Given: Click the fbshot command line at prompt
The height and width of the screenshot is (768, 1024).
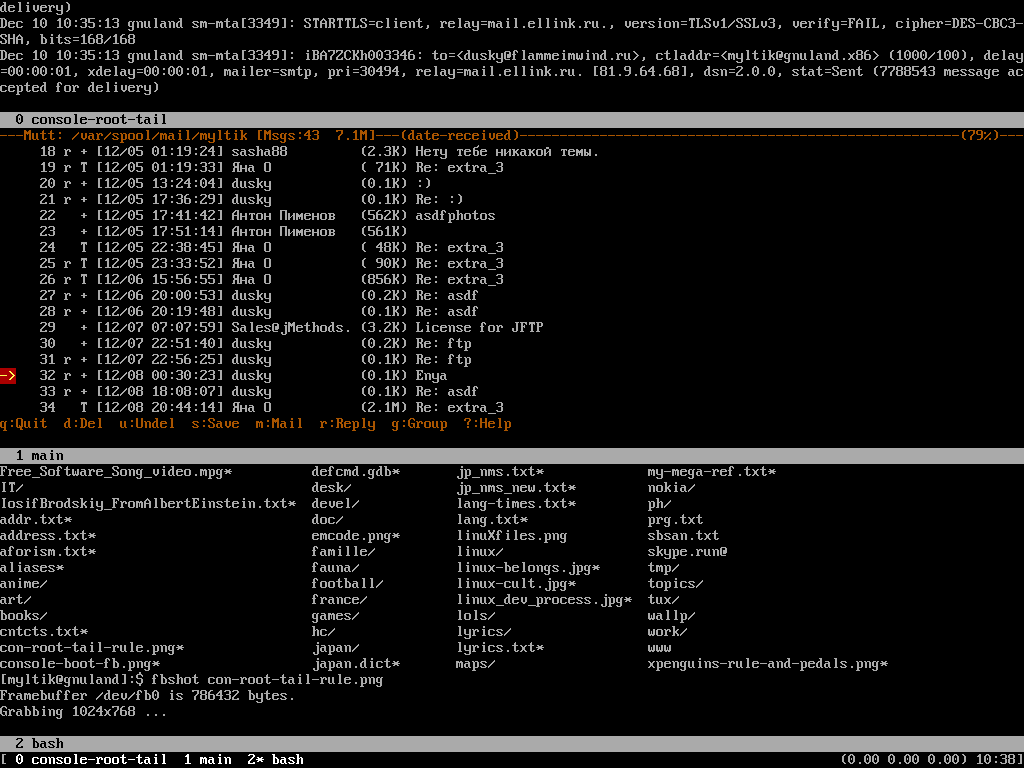Looking at the screenshot, I should coord(267,680).
